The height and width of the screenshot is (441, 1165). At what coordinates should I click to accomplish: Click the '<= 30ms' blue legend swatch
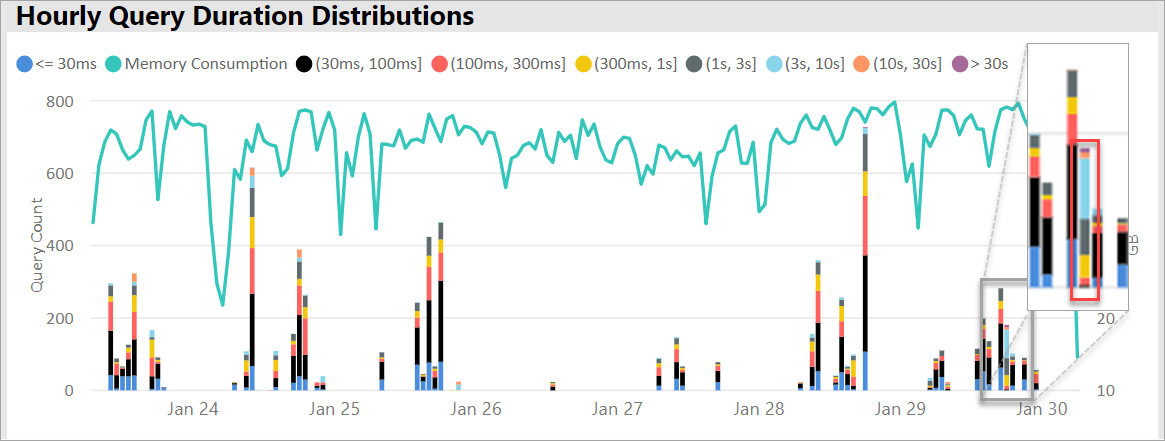pyautogui.click(x=25, y=64)
